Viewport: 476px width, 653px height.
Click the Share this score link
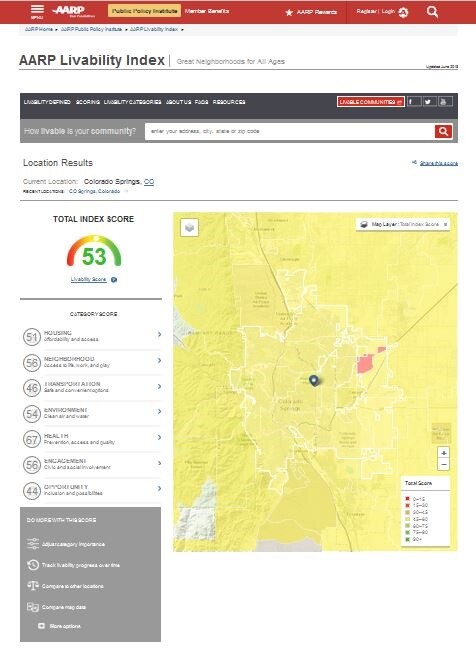tap(439, 163)
